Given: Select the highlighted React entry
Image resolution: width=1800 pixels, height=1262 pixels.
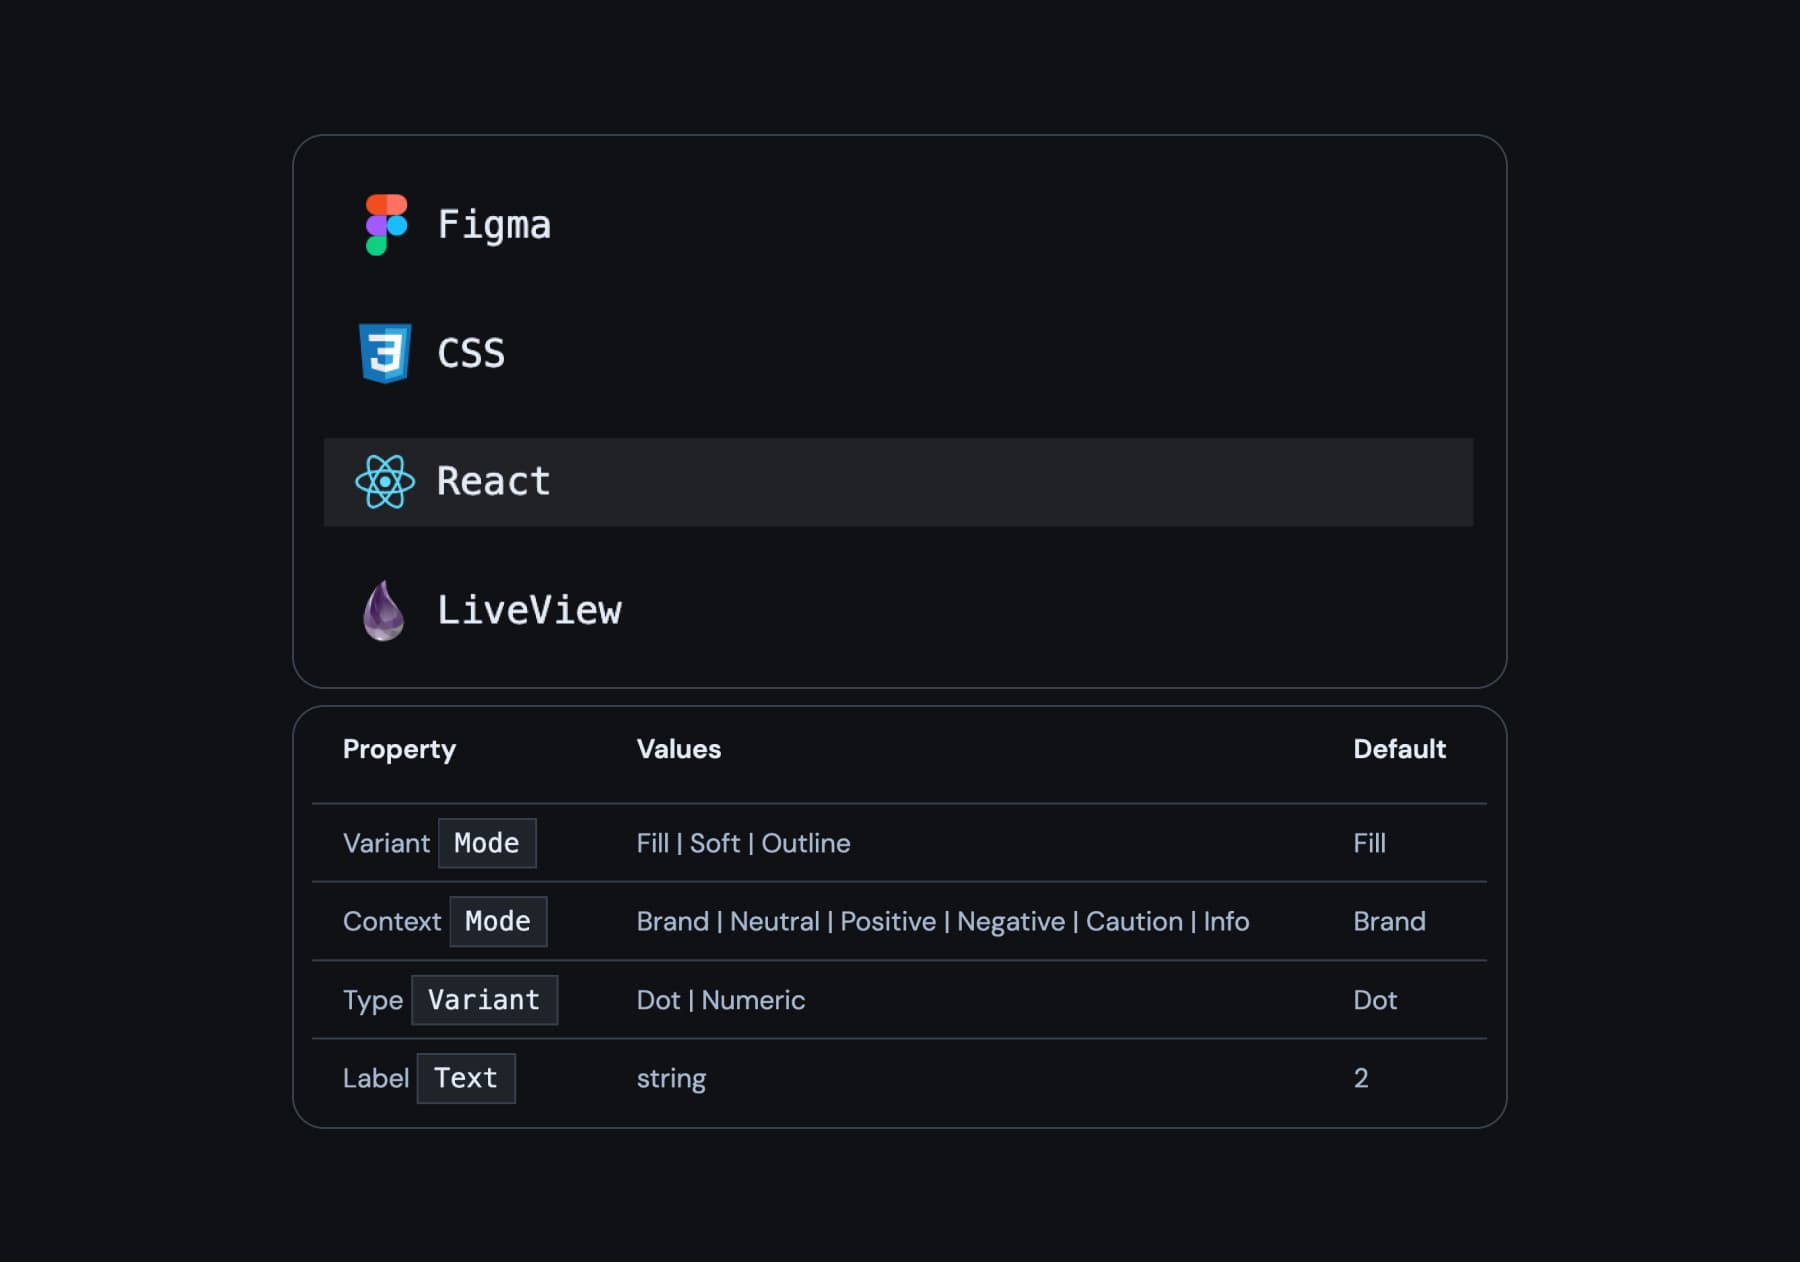Looking at the screenshot, I should [x=492, y=482].
